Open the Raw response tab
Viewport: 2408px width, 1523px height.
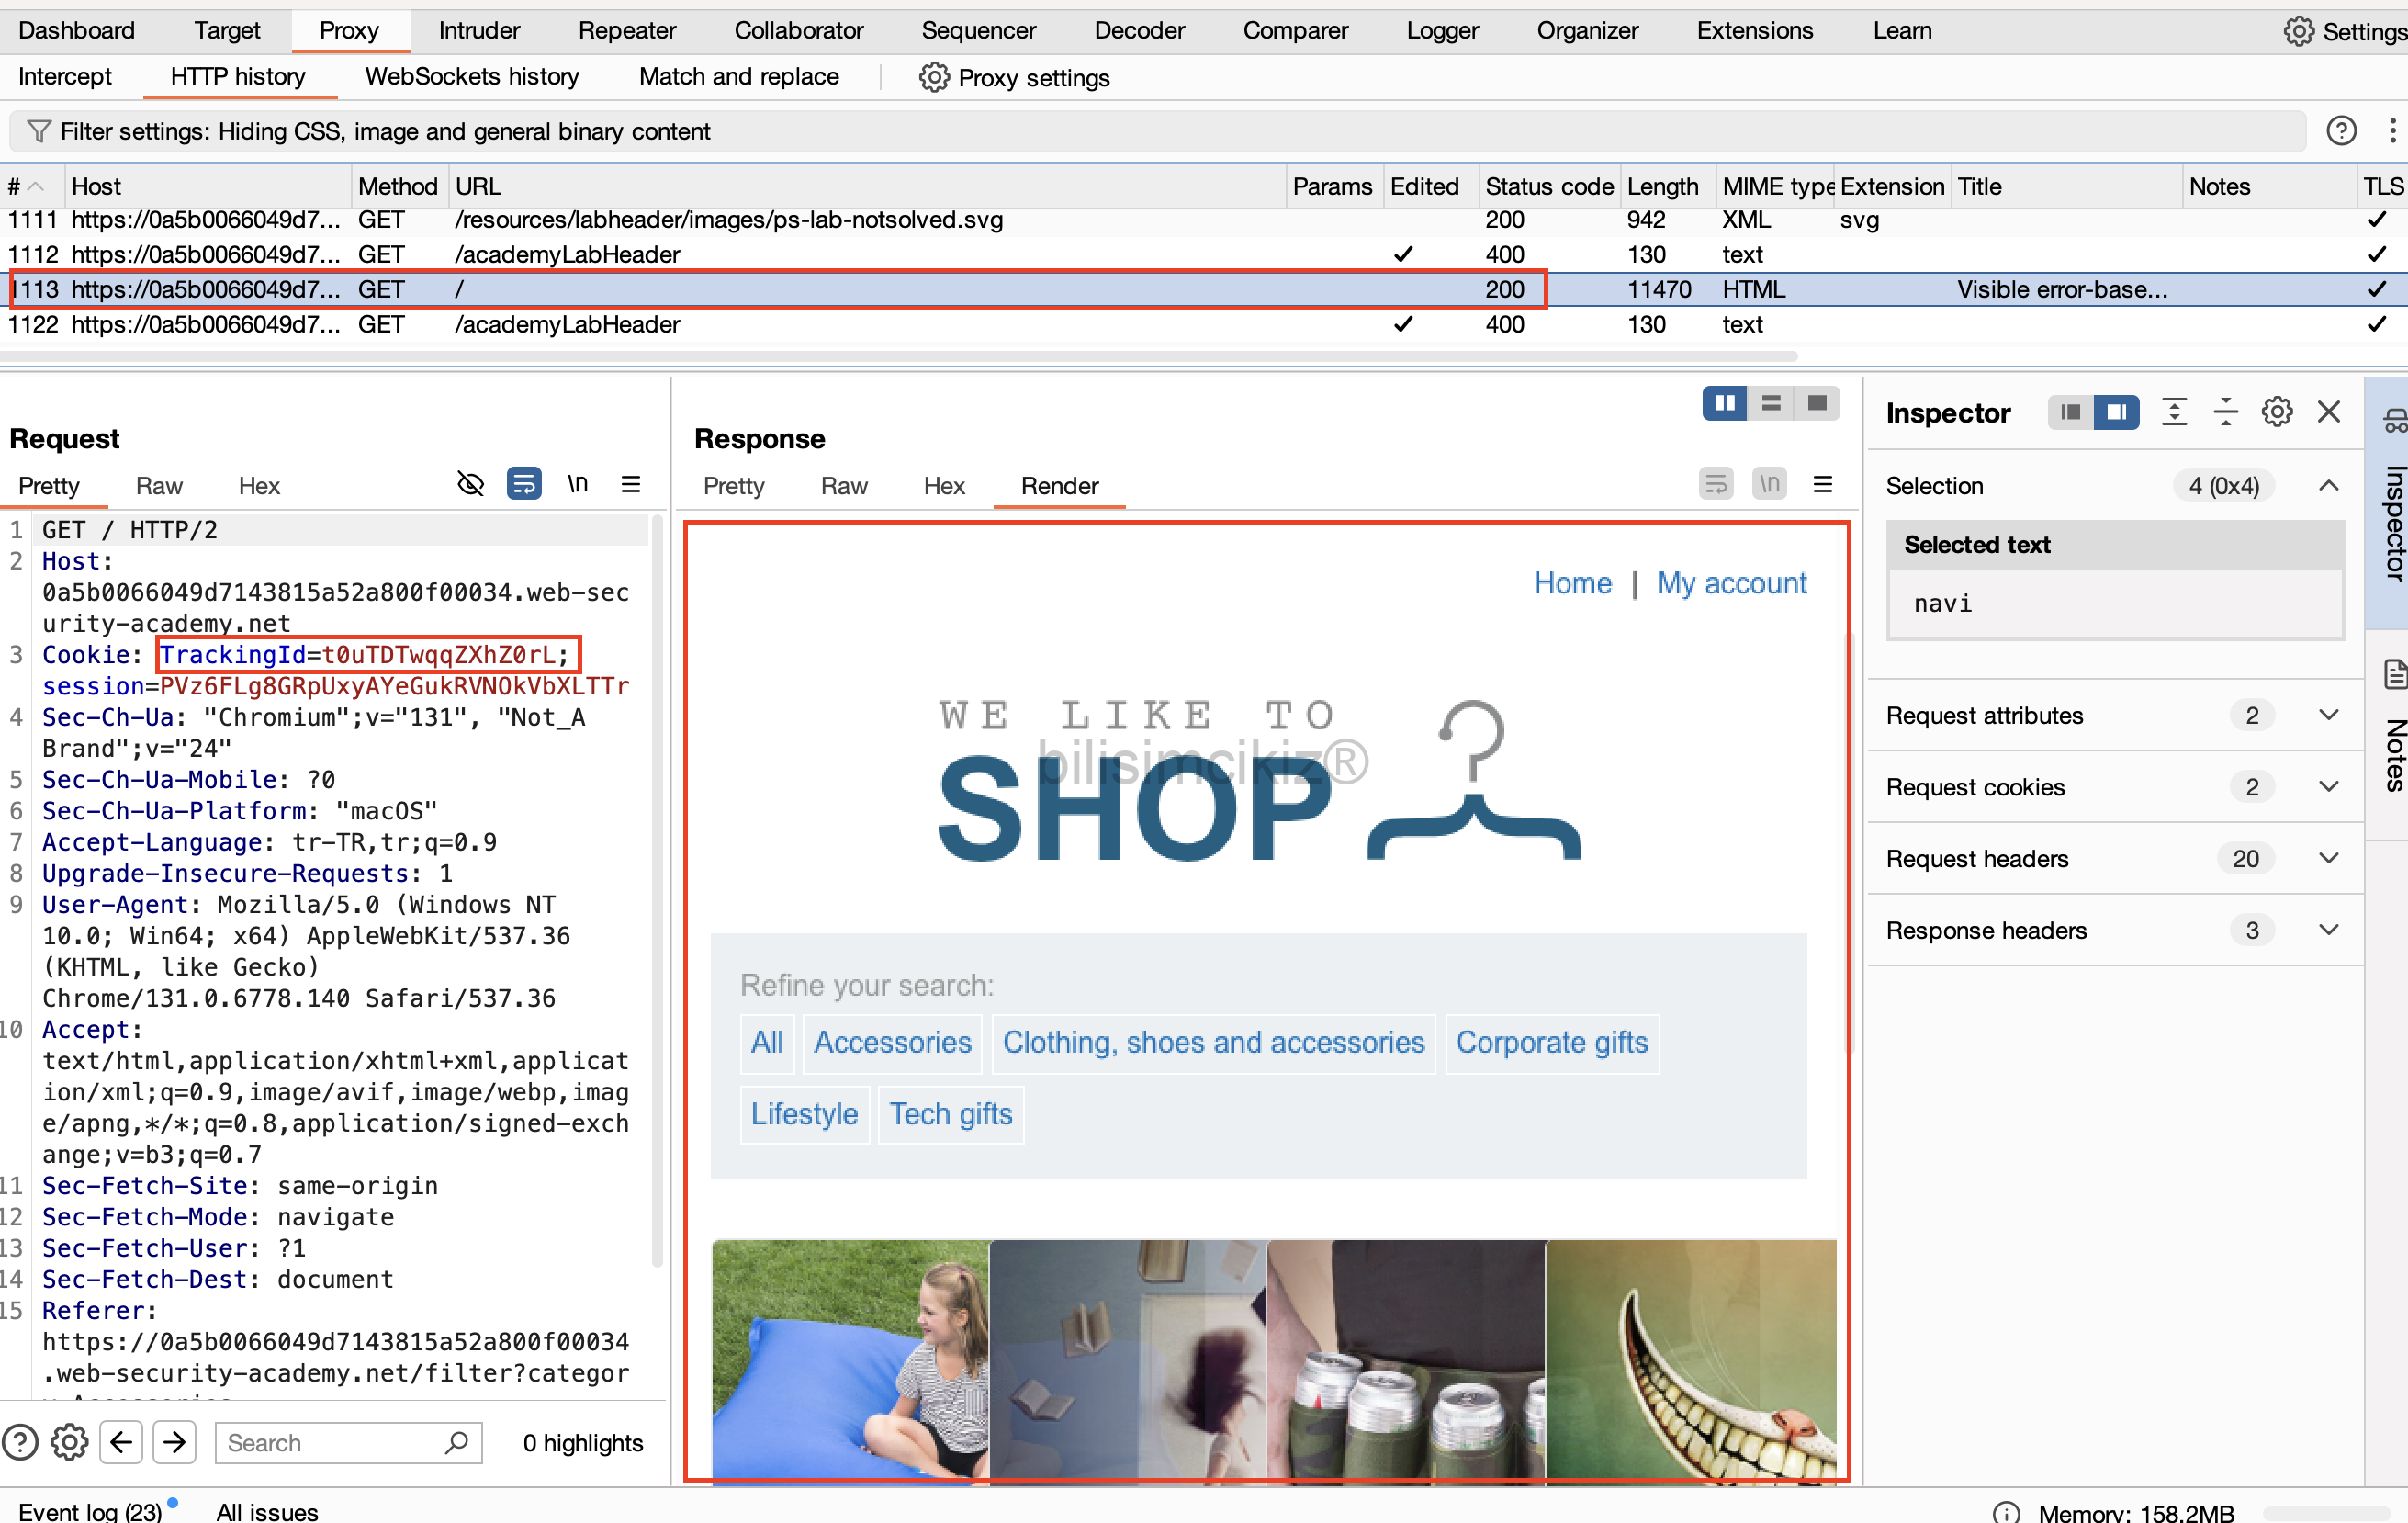[x=843, y=486]
